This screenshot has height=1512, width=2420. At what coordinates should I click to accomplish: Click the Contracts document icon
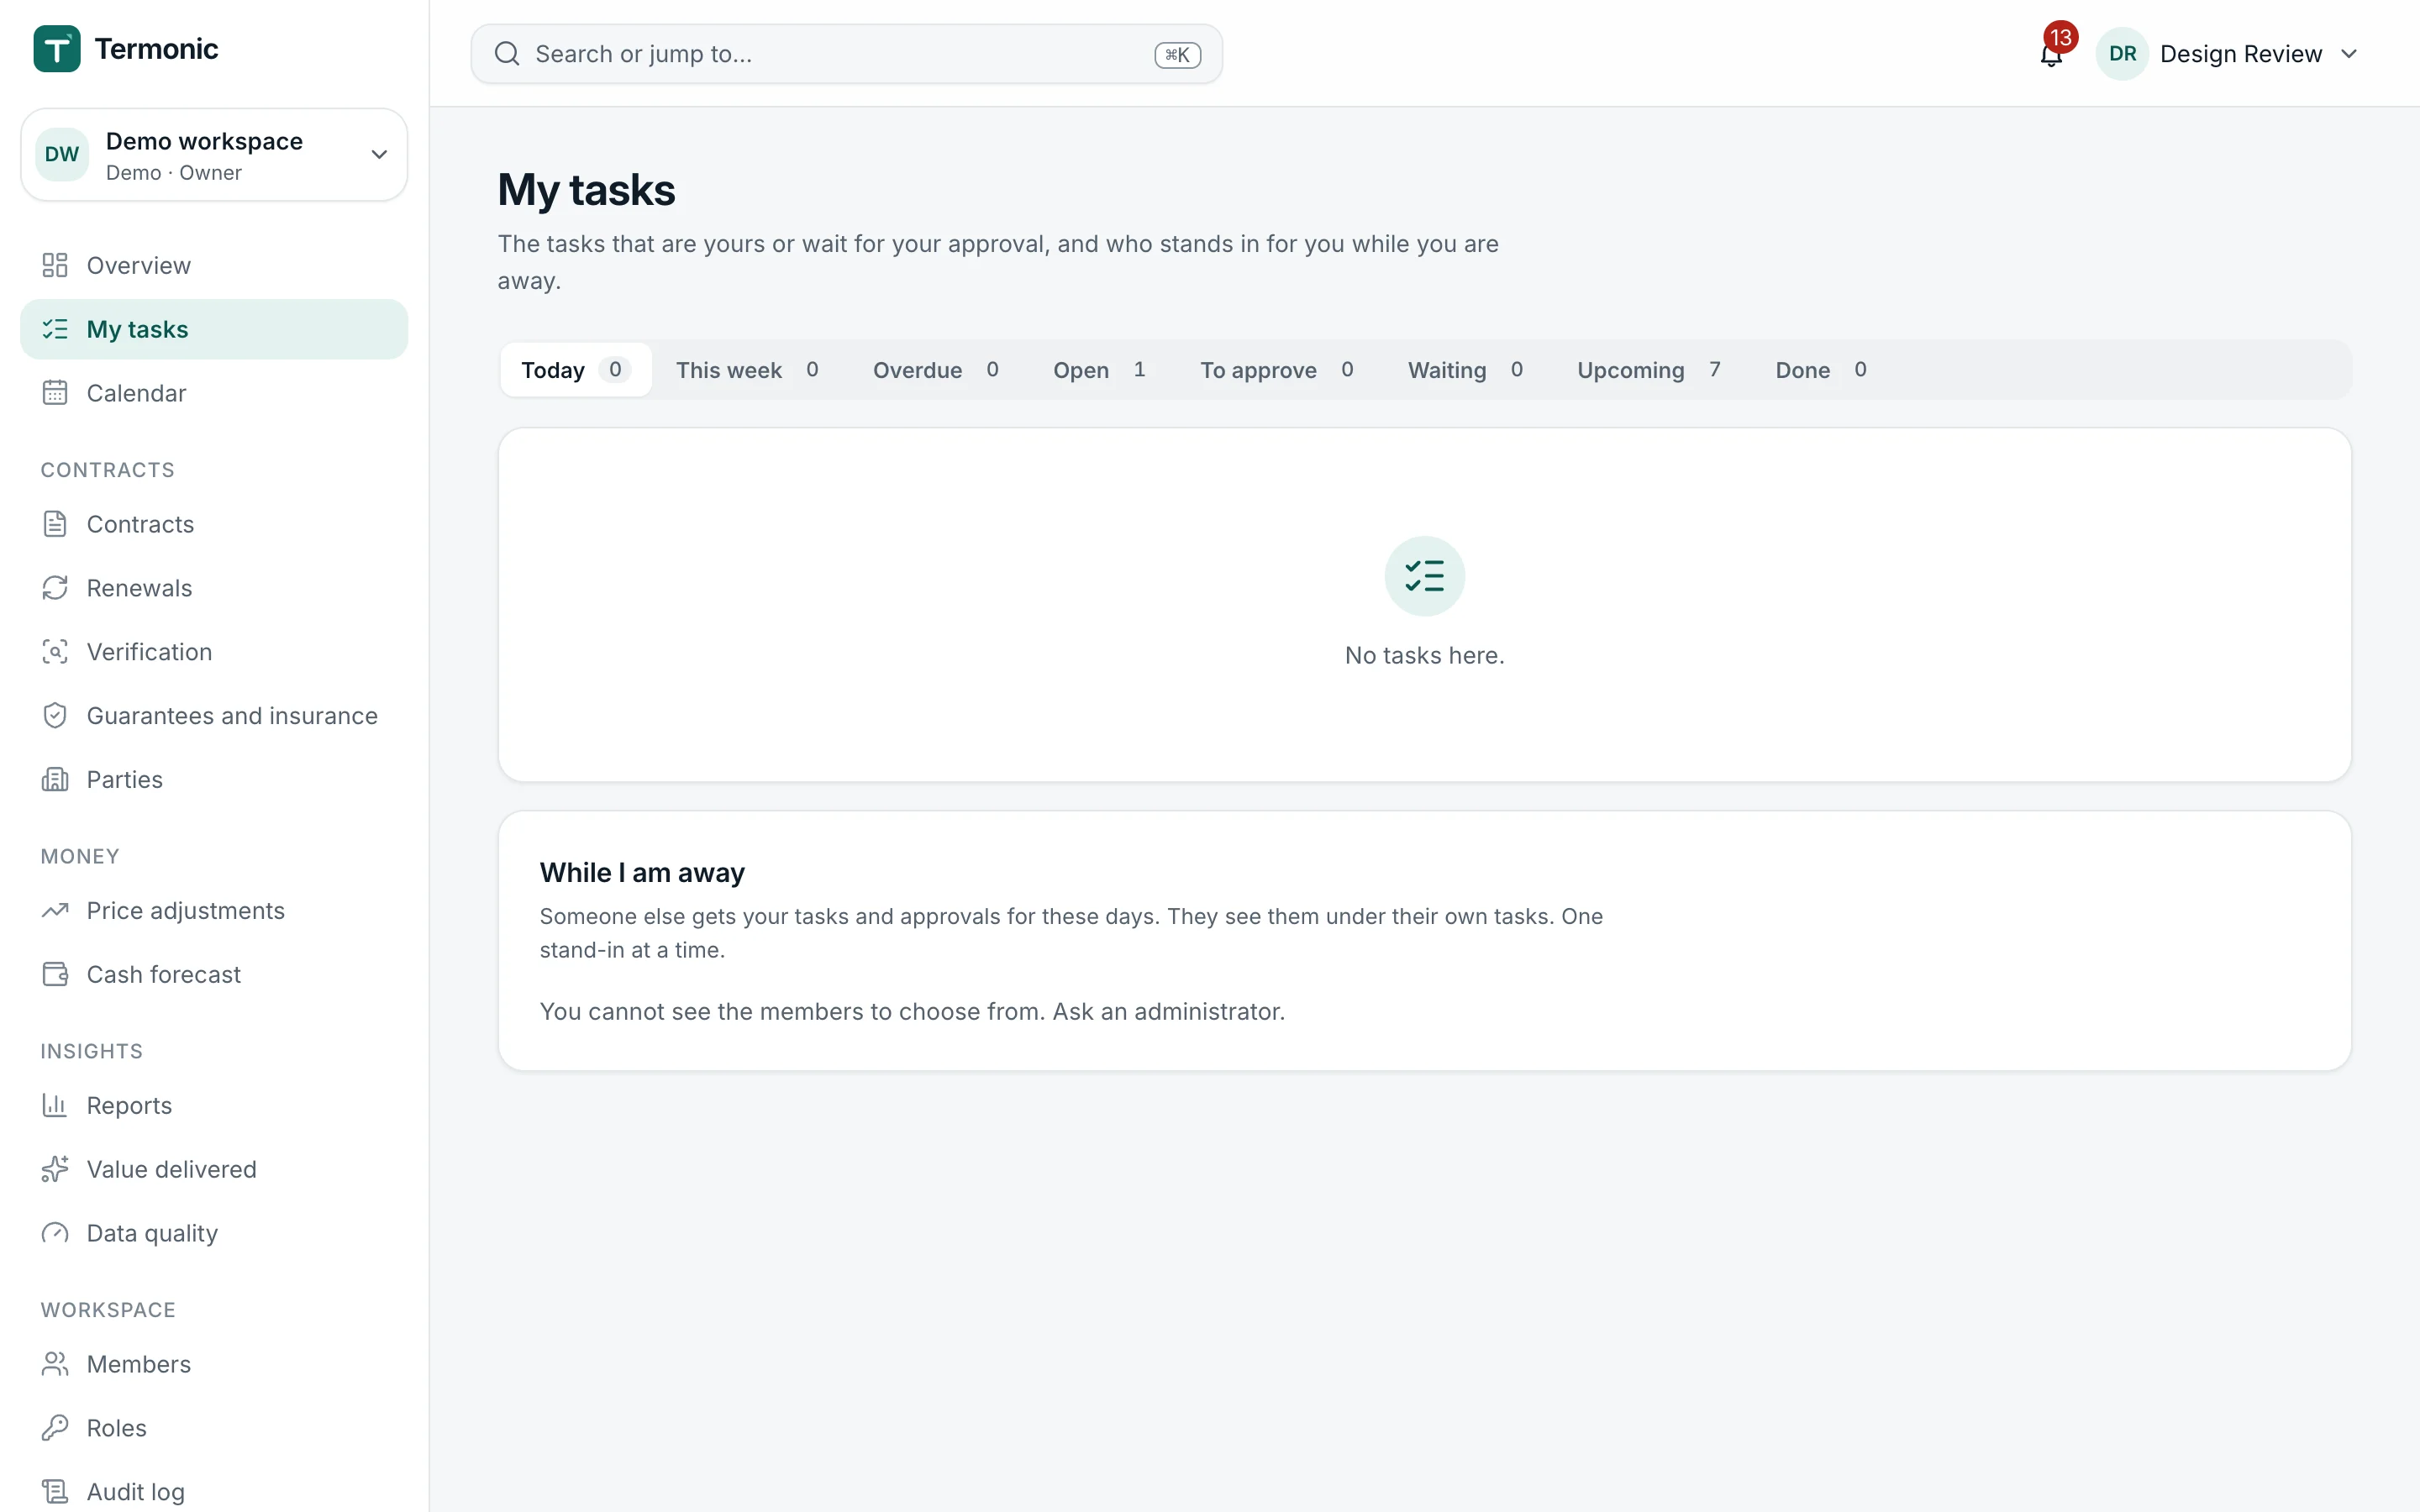click(x=55, y=524)
